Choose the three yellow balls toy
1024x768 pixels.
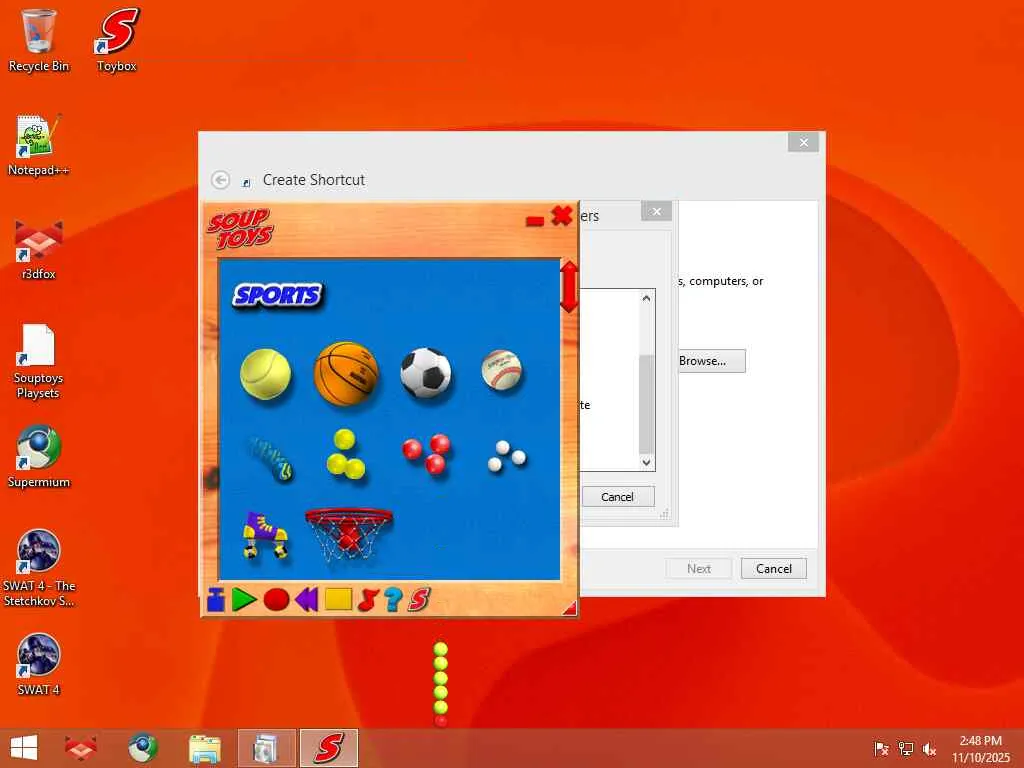(345, 453)
